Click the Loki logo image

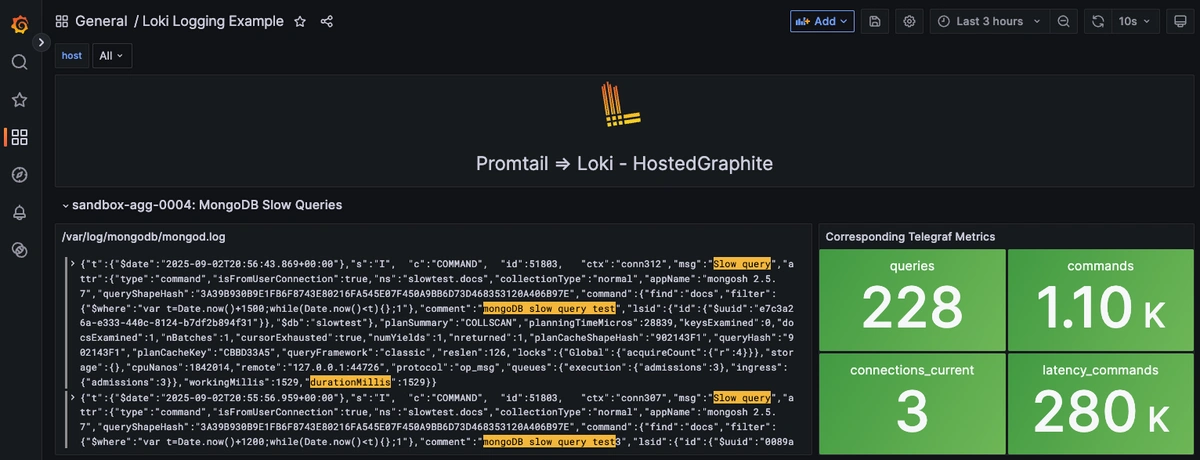(x=620, y=106)
